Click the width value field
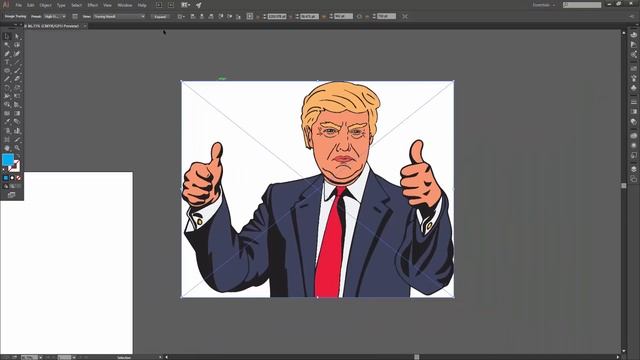The width and height of the screenshot is (640, 360). pos(343,16)
